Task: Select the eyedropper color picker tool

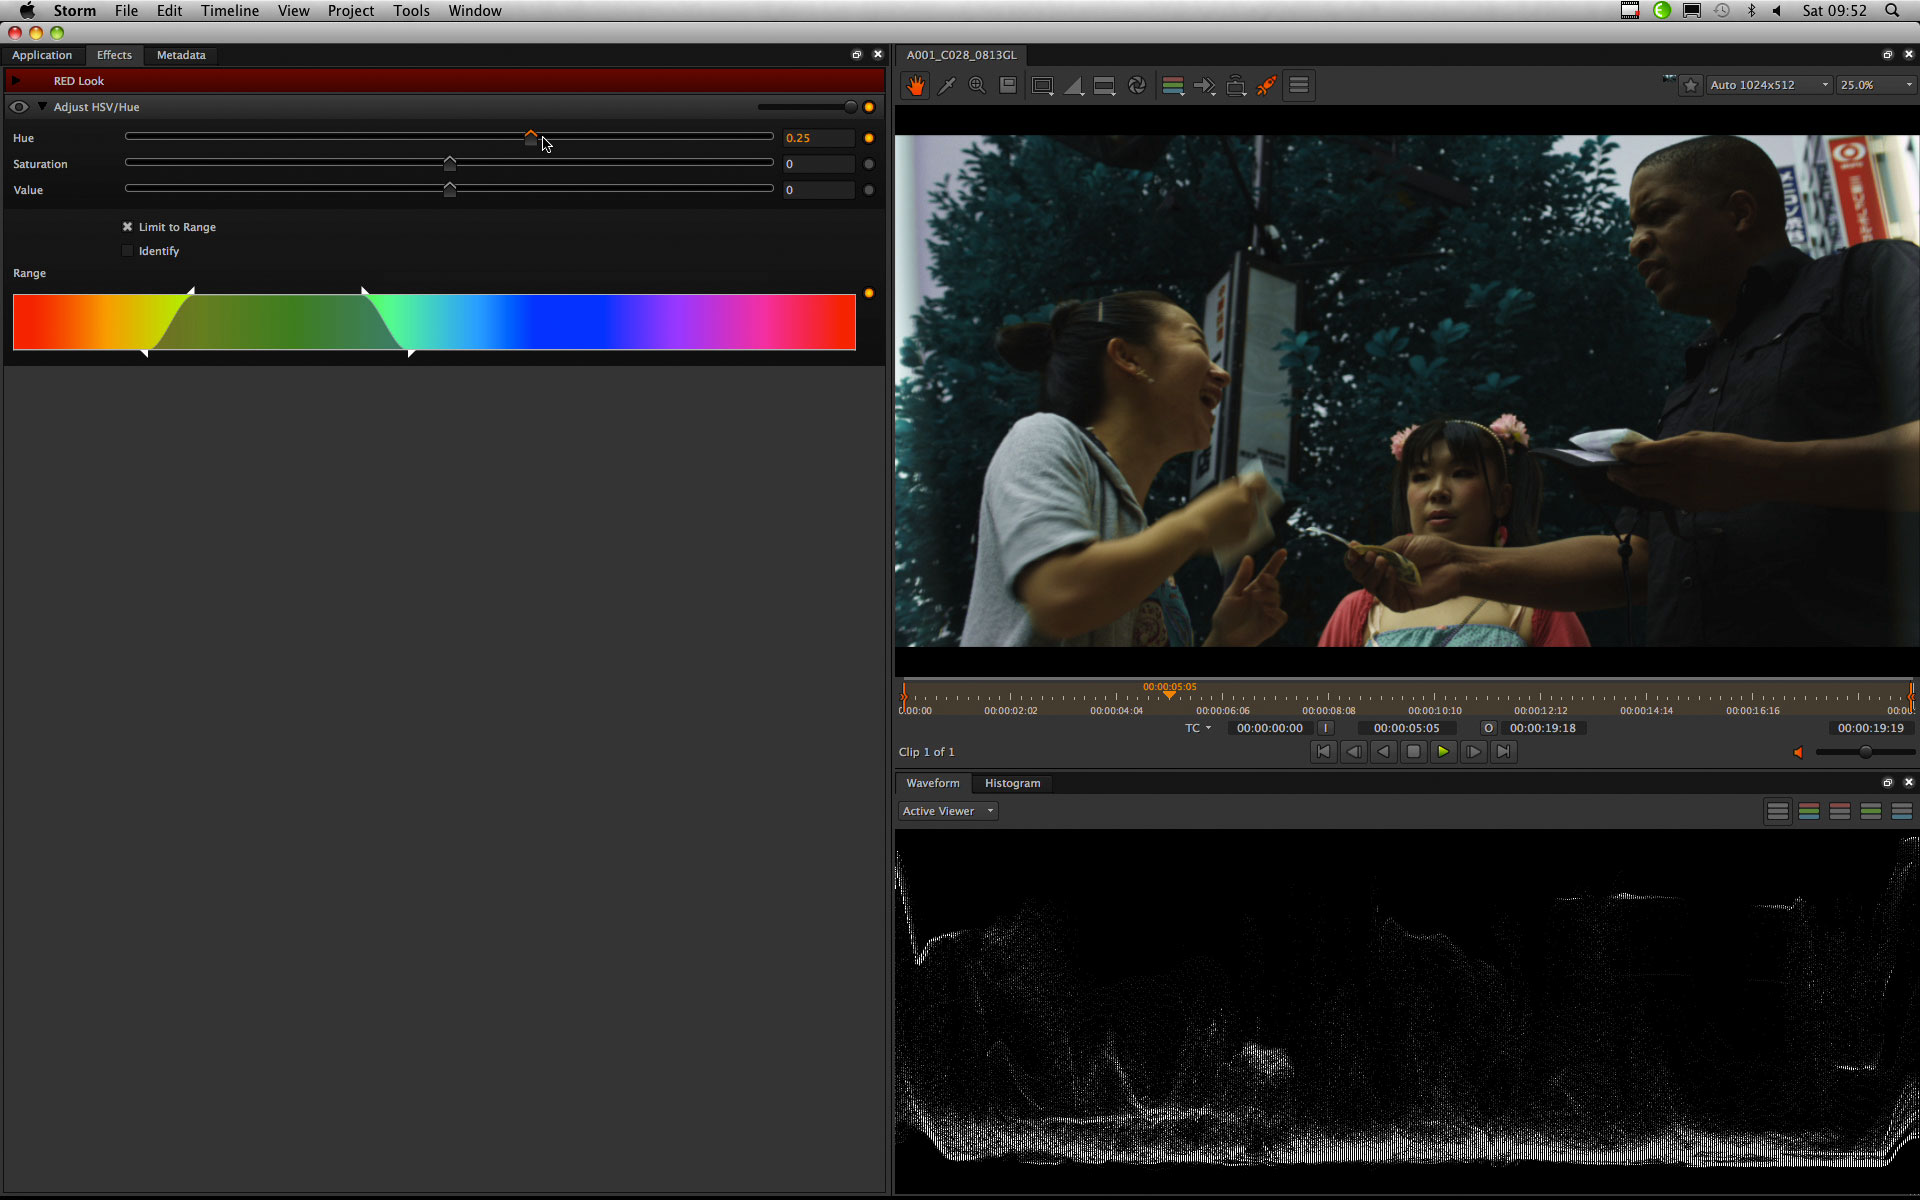Action: click(x=946, y=86)
